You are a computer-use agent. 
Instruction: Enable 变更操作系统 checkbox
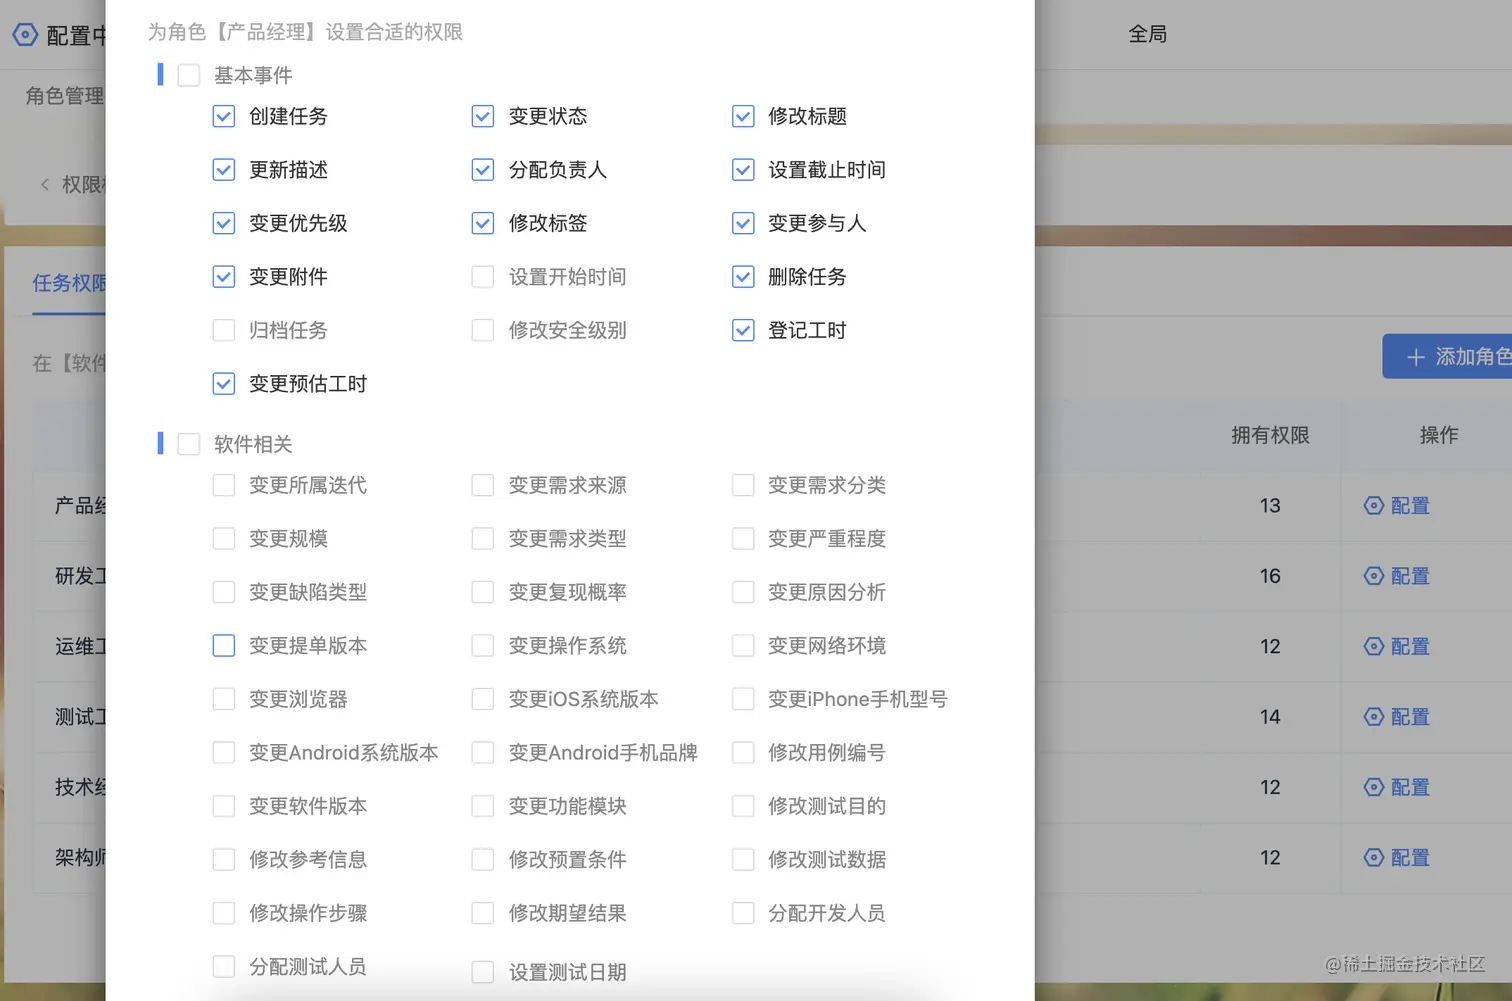click(483, 646)
